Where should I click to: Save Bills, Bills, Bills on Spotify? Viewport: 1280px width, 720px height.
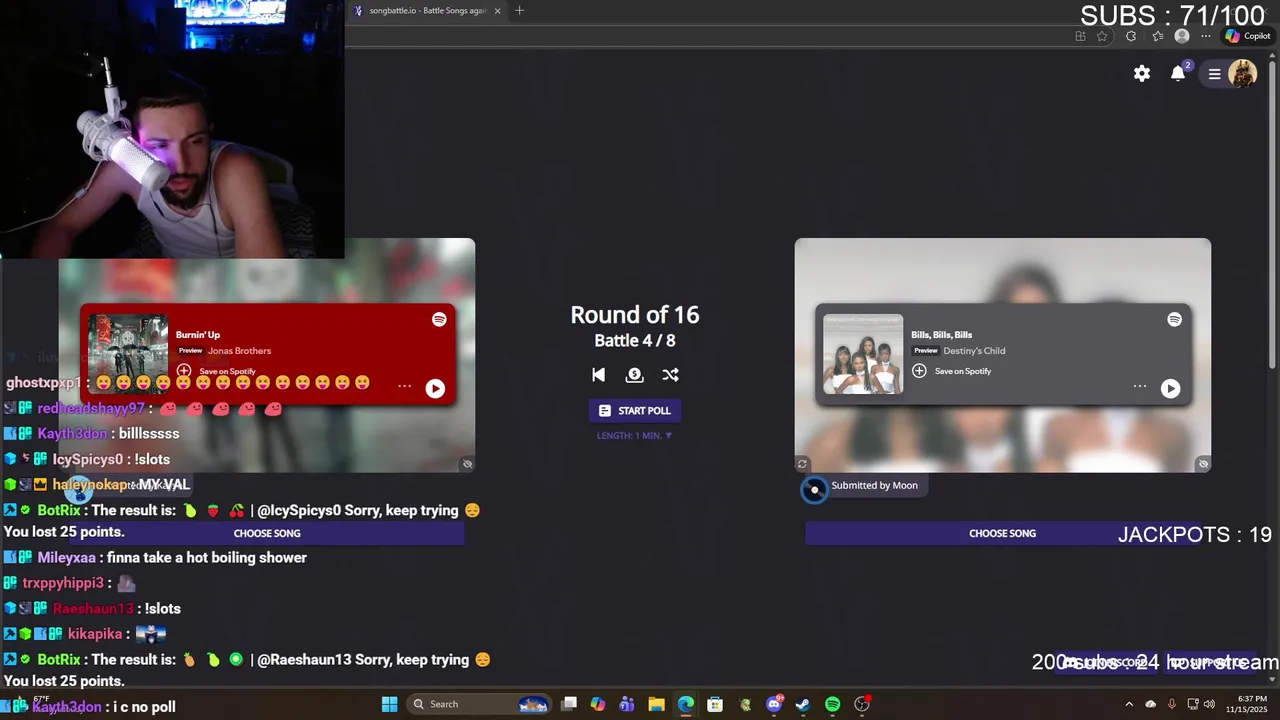952,371
